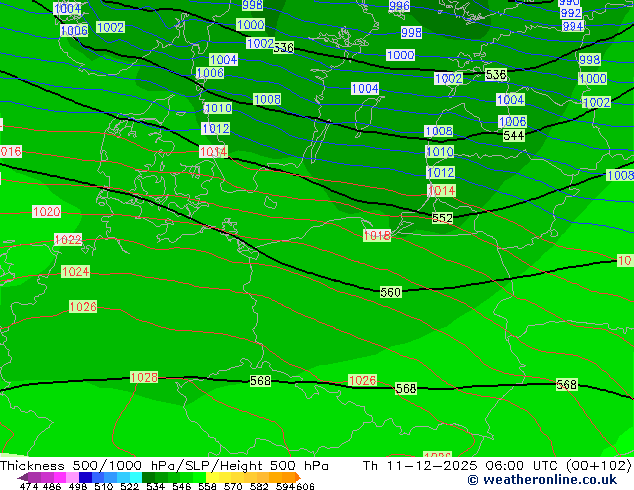Screen dimensions: 634x490
Task: Click the 560 height contour label
Action: (x=391, y=292)
